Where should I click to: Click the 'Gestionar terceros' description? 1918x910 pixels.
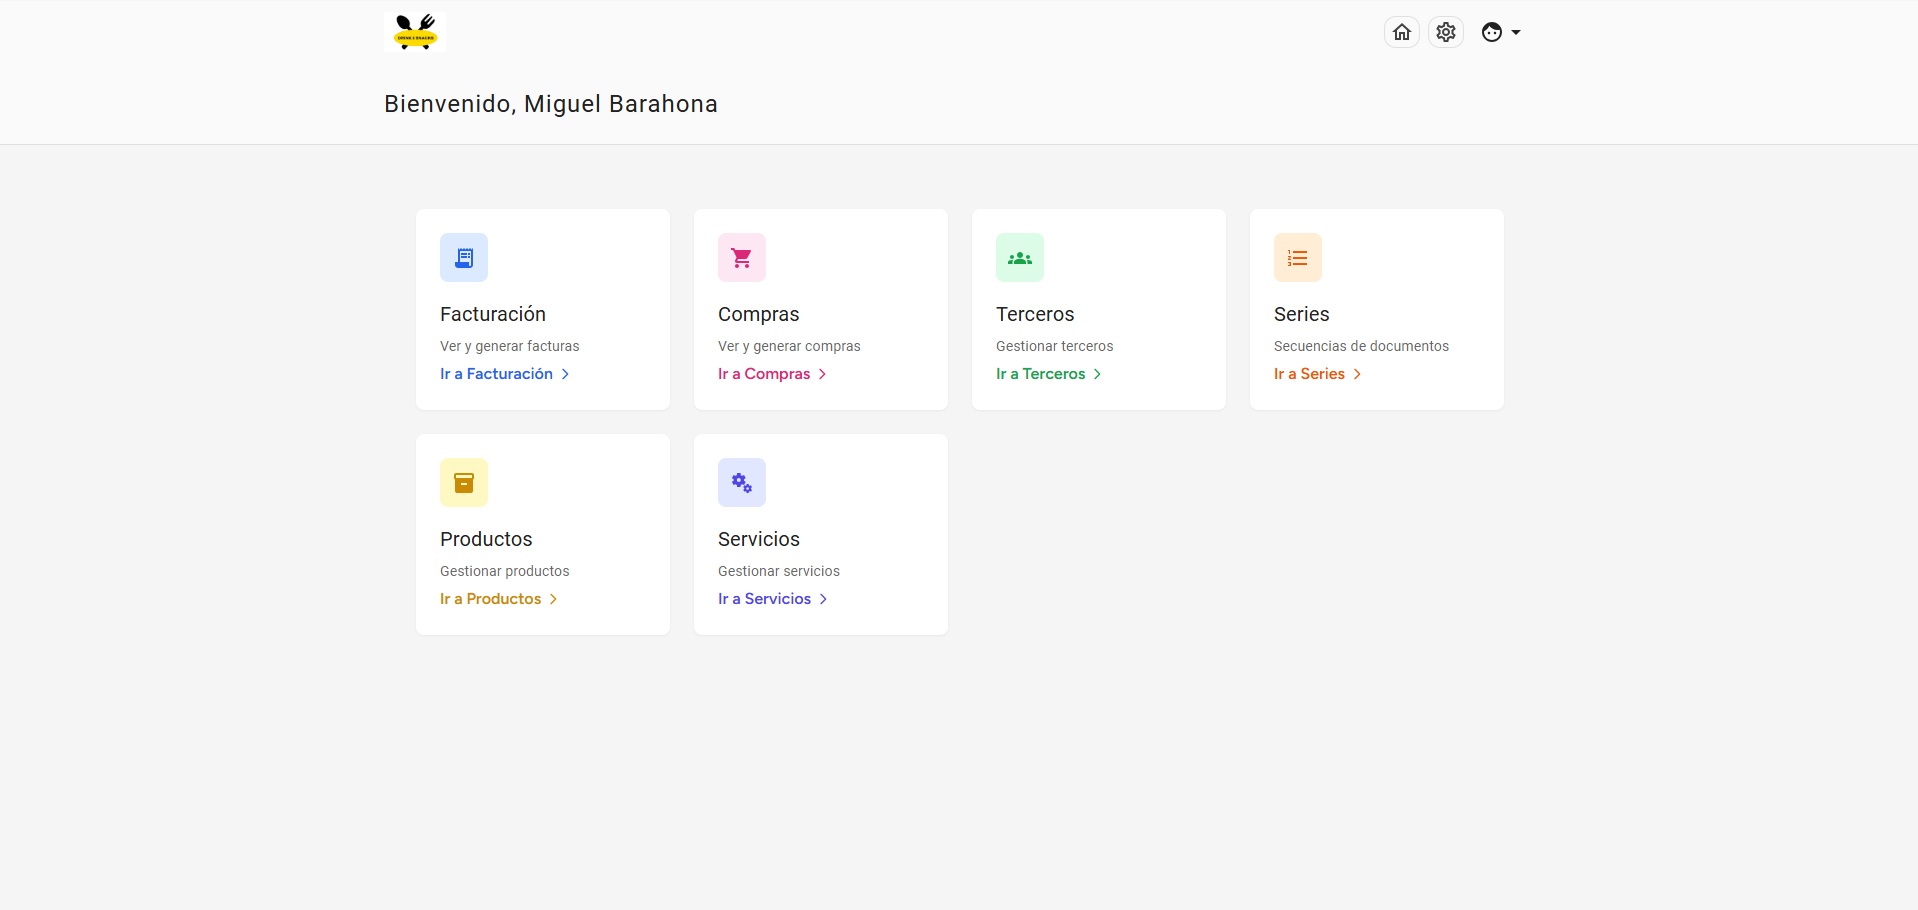coord(1055,346)
